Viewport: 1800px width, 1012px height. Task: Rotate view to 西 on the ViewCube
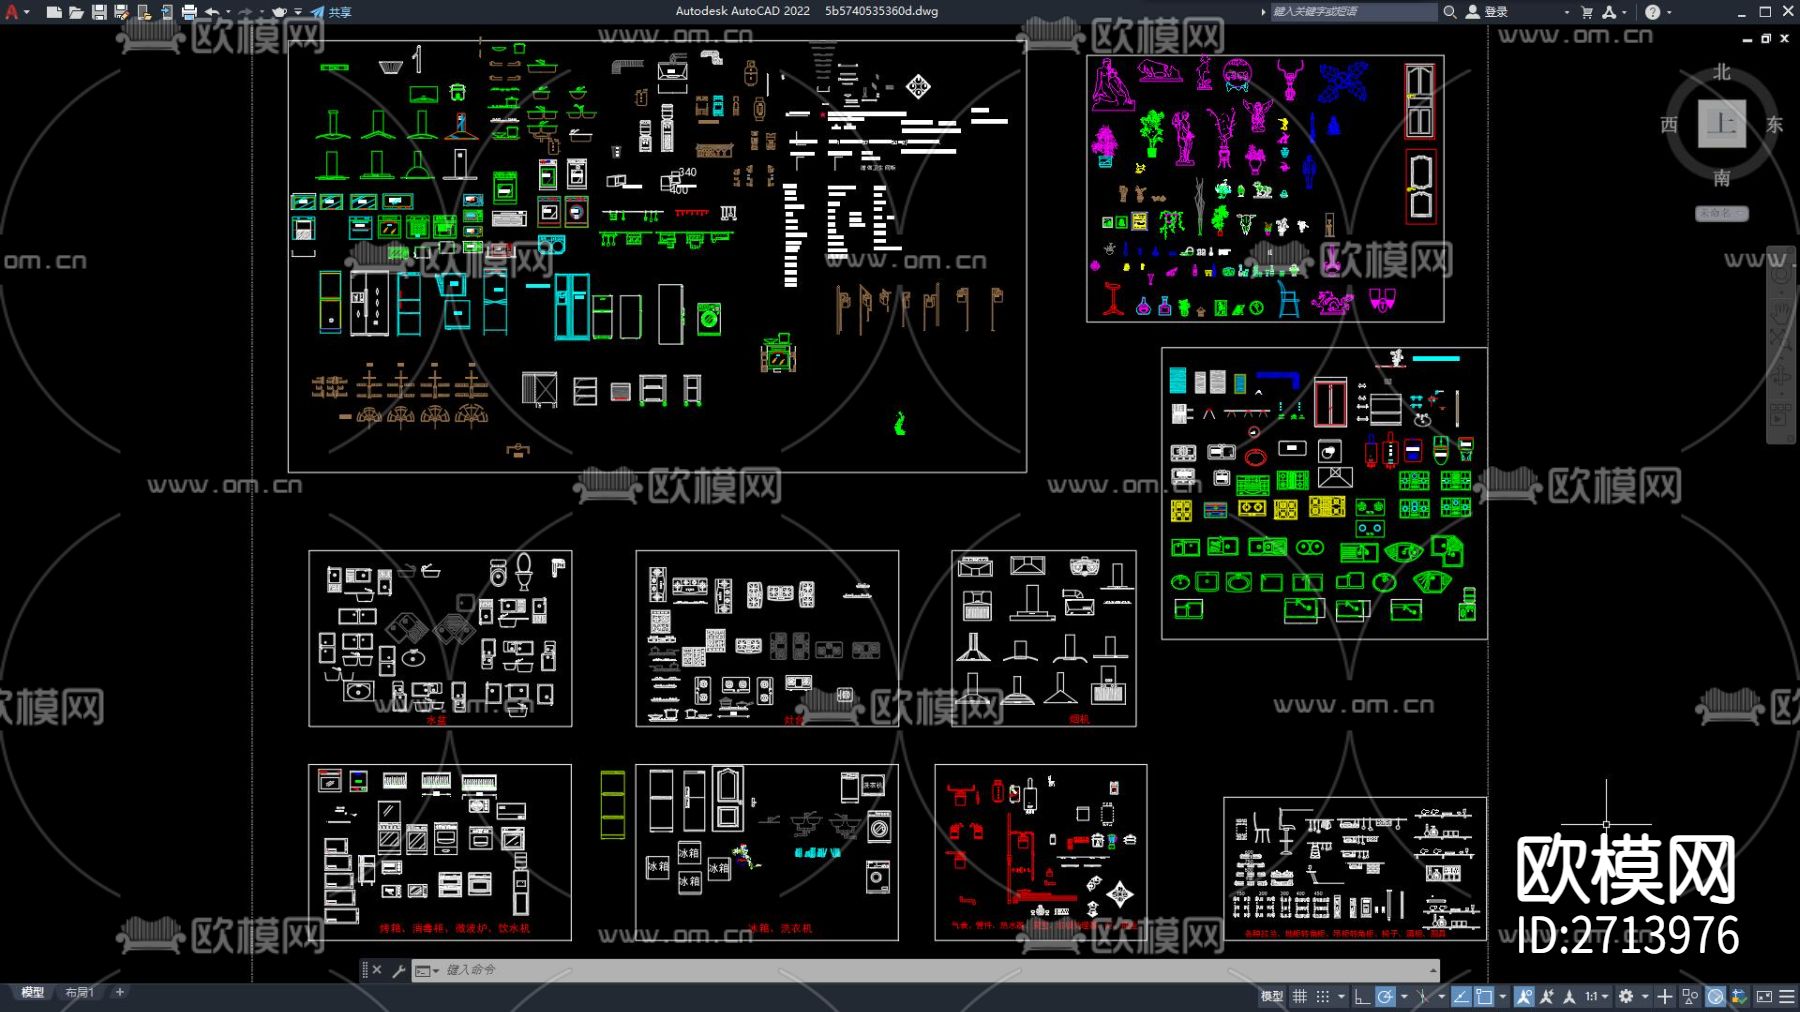1669,124
